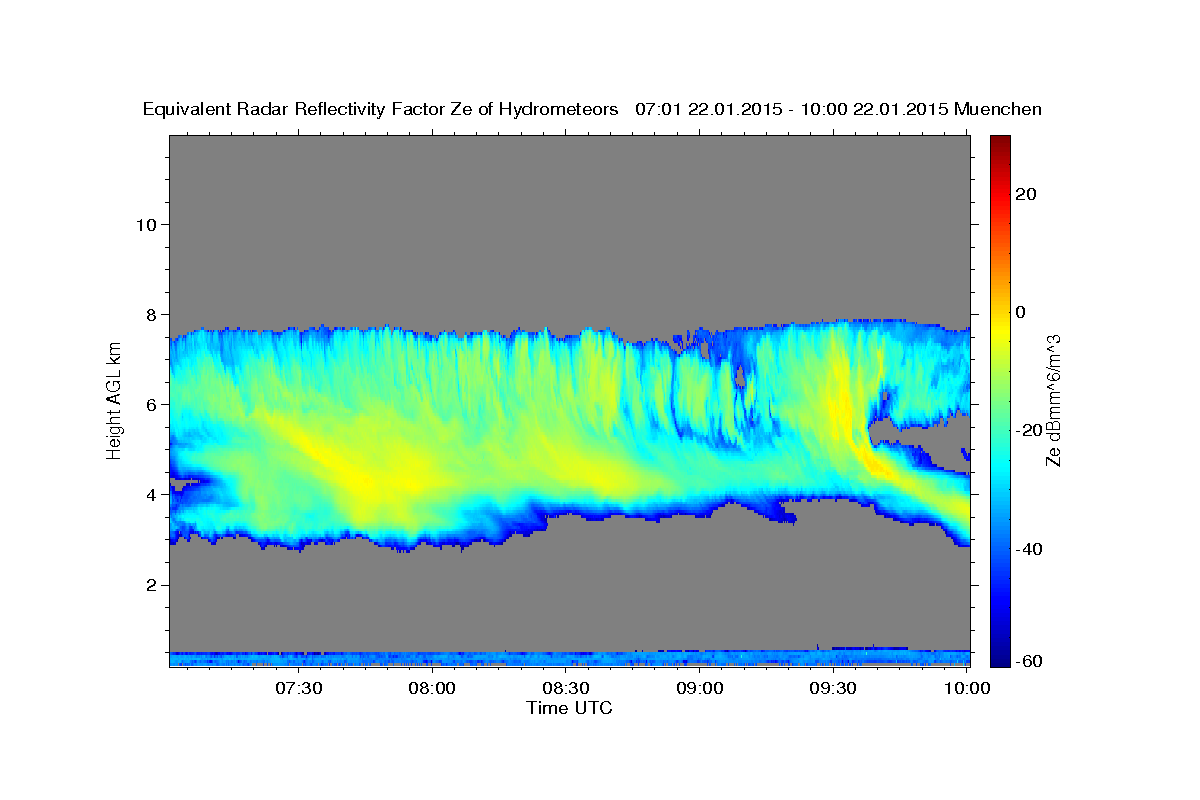Click the '08:00' time tick label
Viewport: 1200px width, 800px height.
tap(432, 688)
